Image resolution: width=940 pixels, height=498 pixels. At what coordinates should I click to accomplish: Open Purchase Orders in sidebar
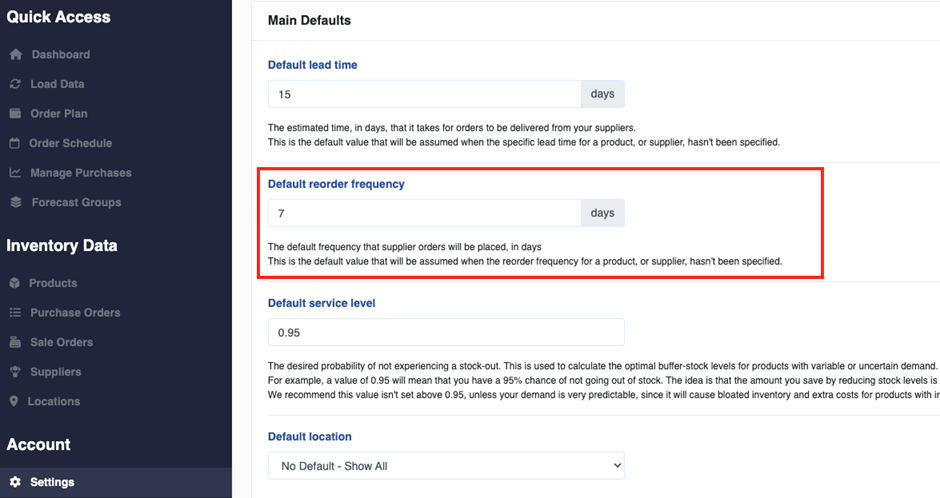pyautogui.click(x=75, y=313)
